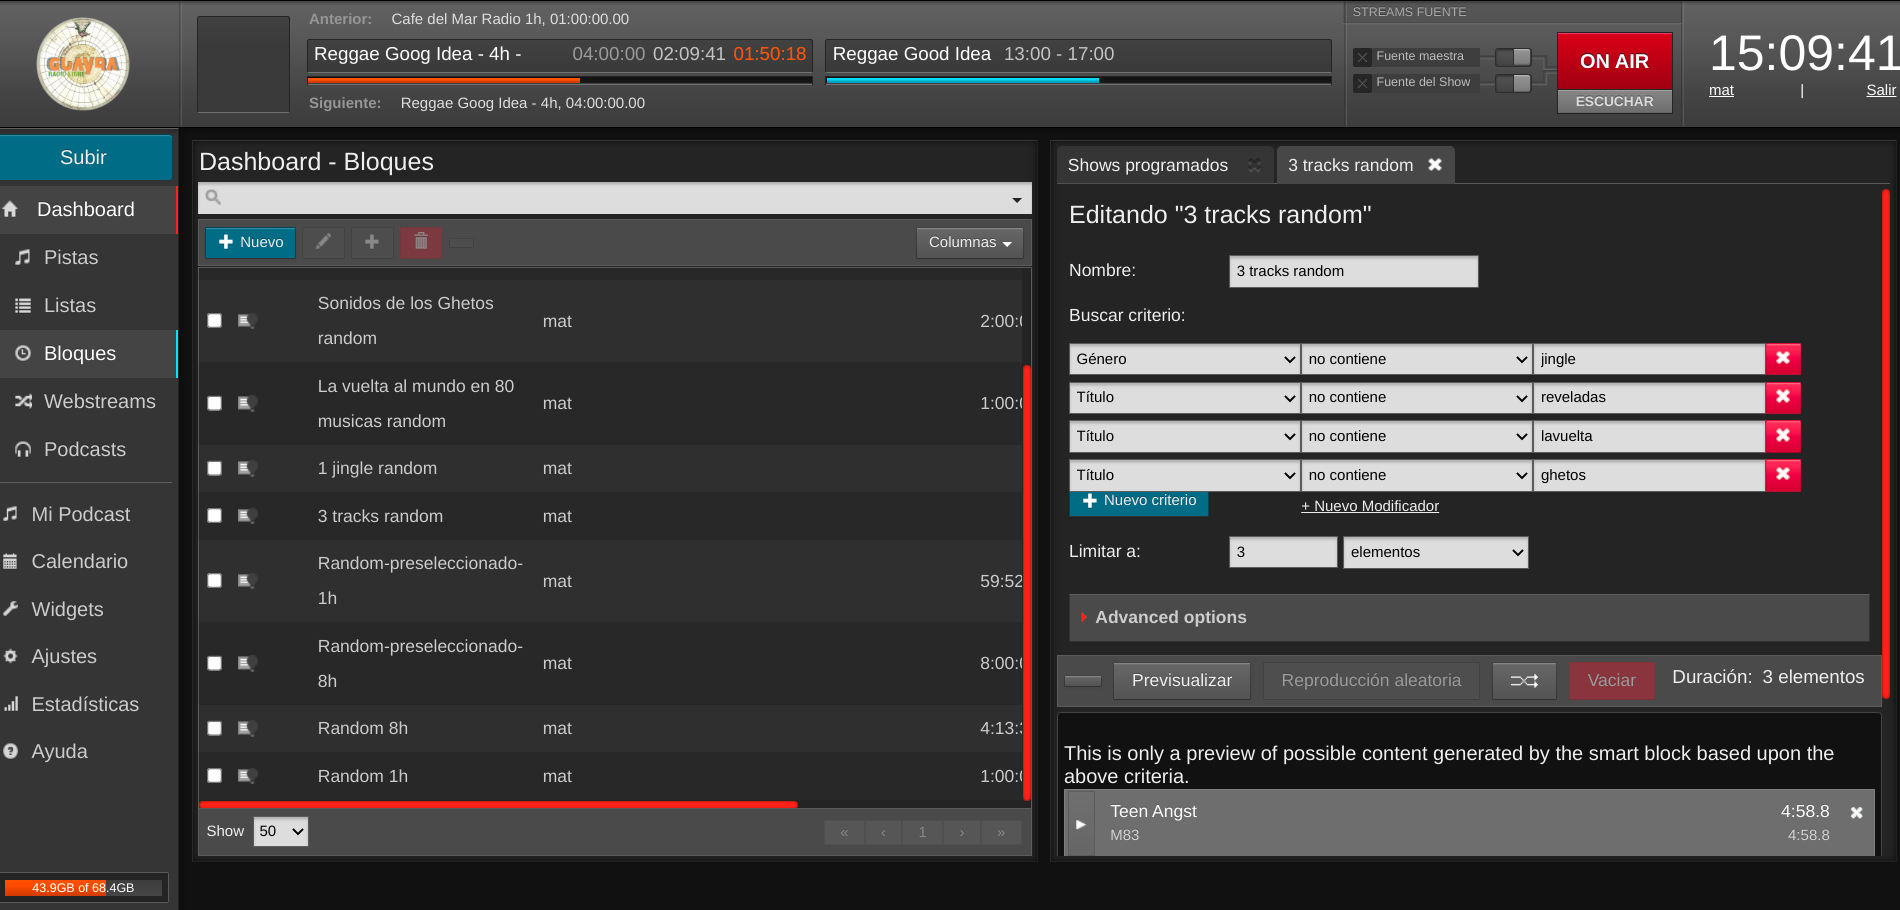Viewport: 1900px width, 910px height.
Task: Open Ajustes settings in the sidebar
Action: coord(64,657)
